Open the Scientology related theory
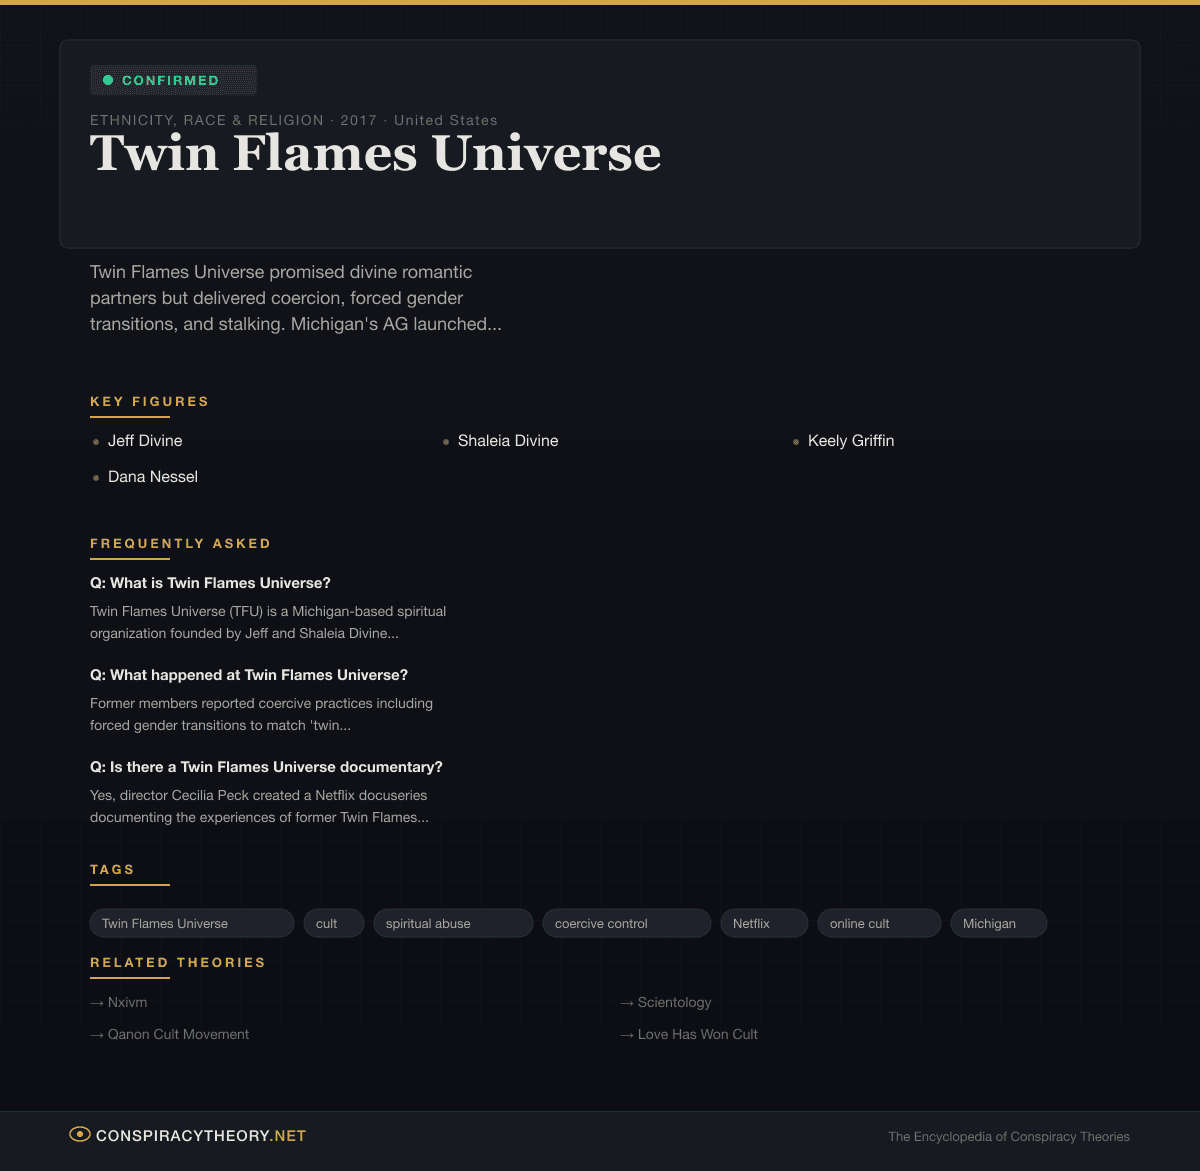 674,1002
